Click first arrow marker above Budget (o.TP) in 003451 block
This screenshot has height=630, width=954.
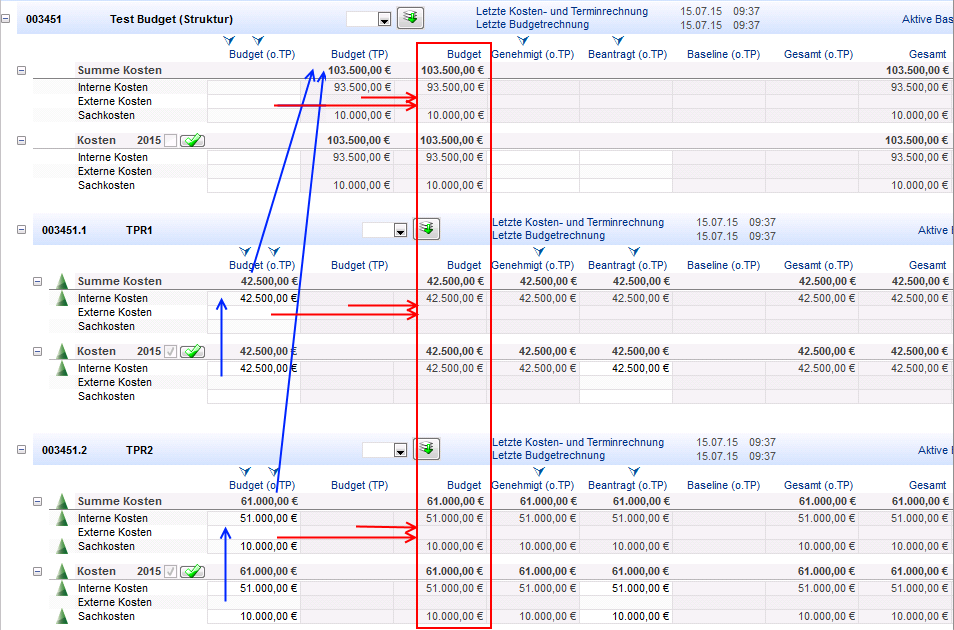click(x=229, y=41)
